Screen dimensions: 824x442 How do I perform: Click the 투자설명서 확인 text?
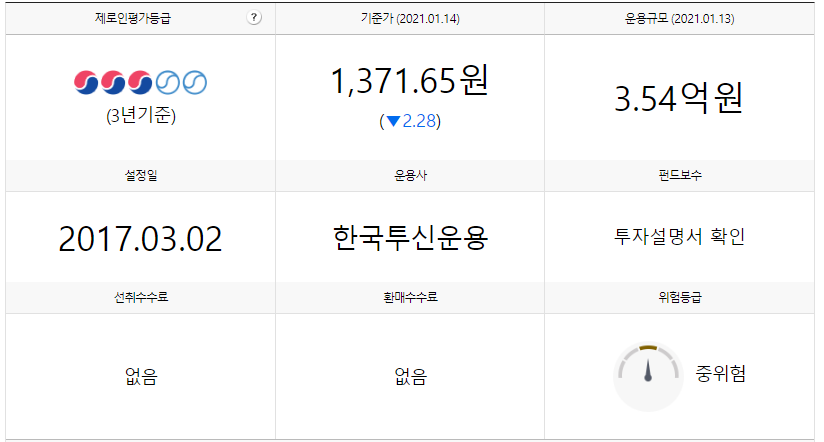point(679,237)
